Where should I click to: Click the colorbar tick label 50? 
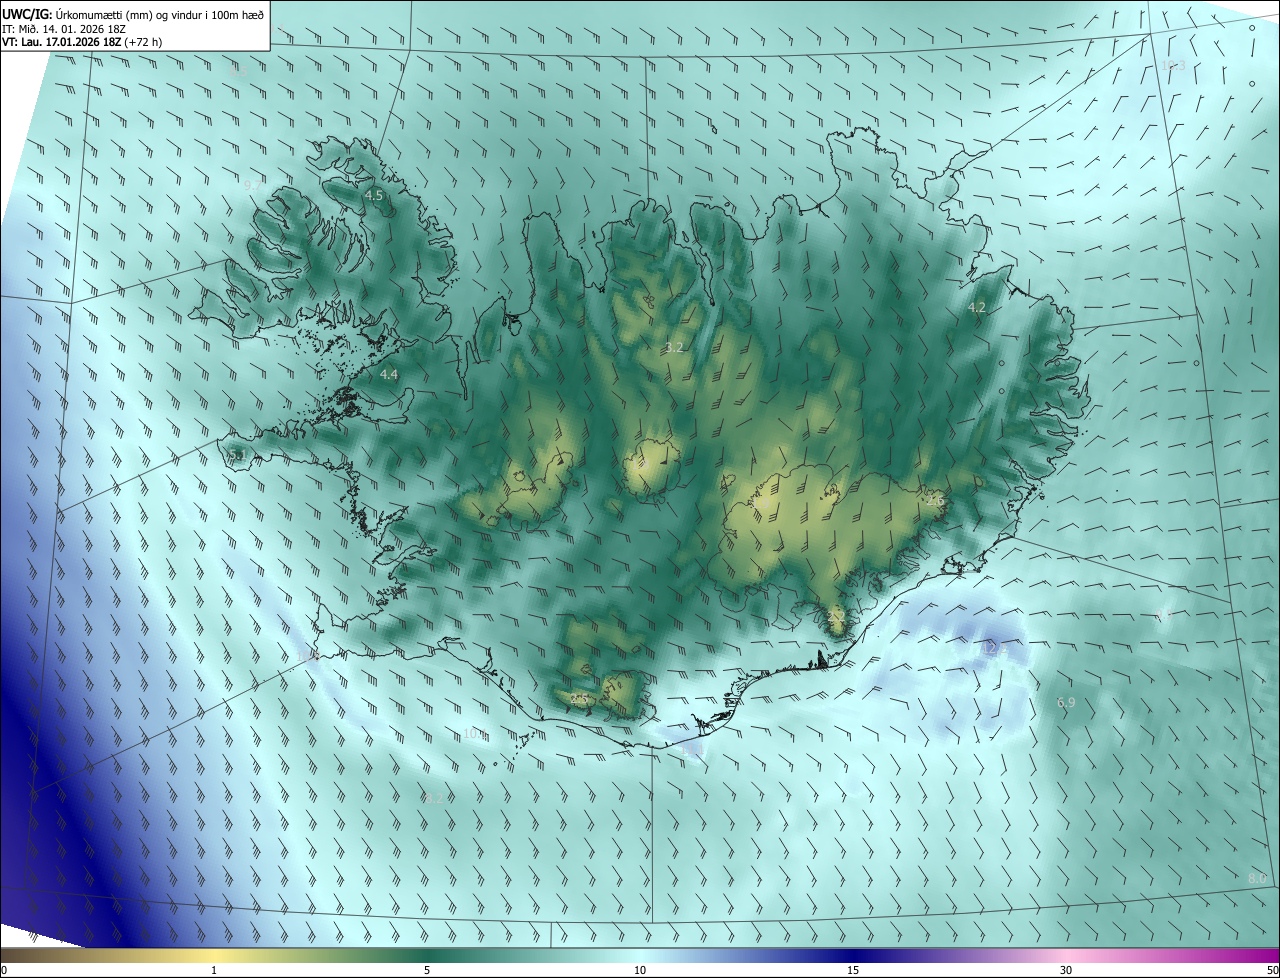point(1272,970)
